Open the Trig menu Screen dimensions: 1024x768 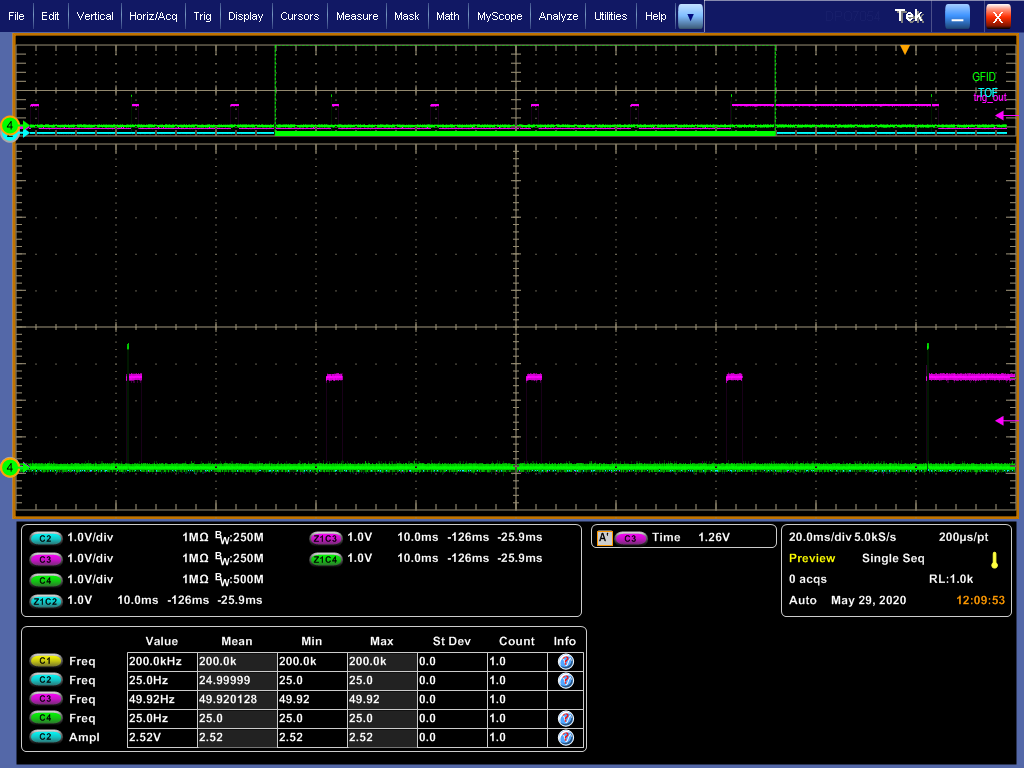click(202, 16)
